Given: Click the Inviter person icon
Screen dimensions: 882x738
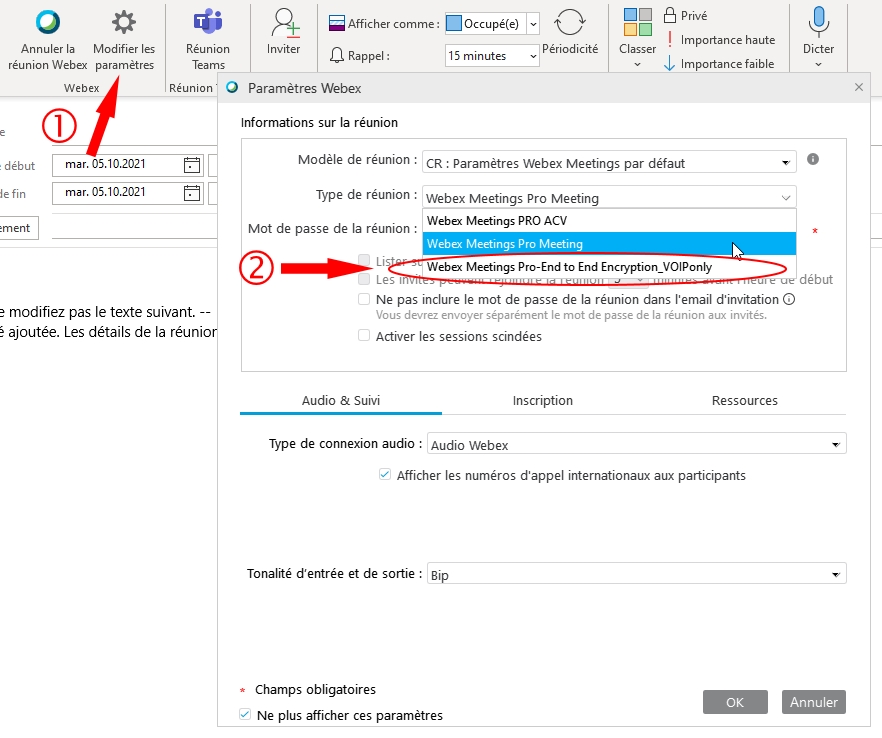Looking at the screenshot, I should point(285,22).
